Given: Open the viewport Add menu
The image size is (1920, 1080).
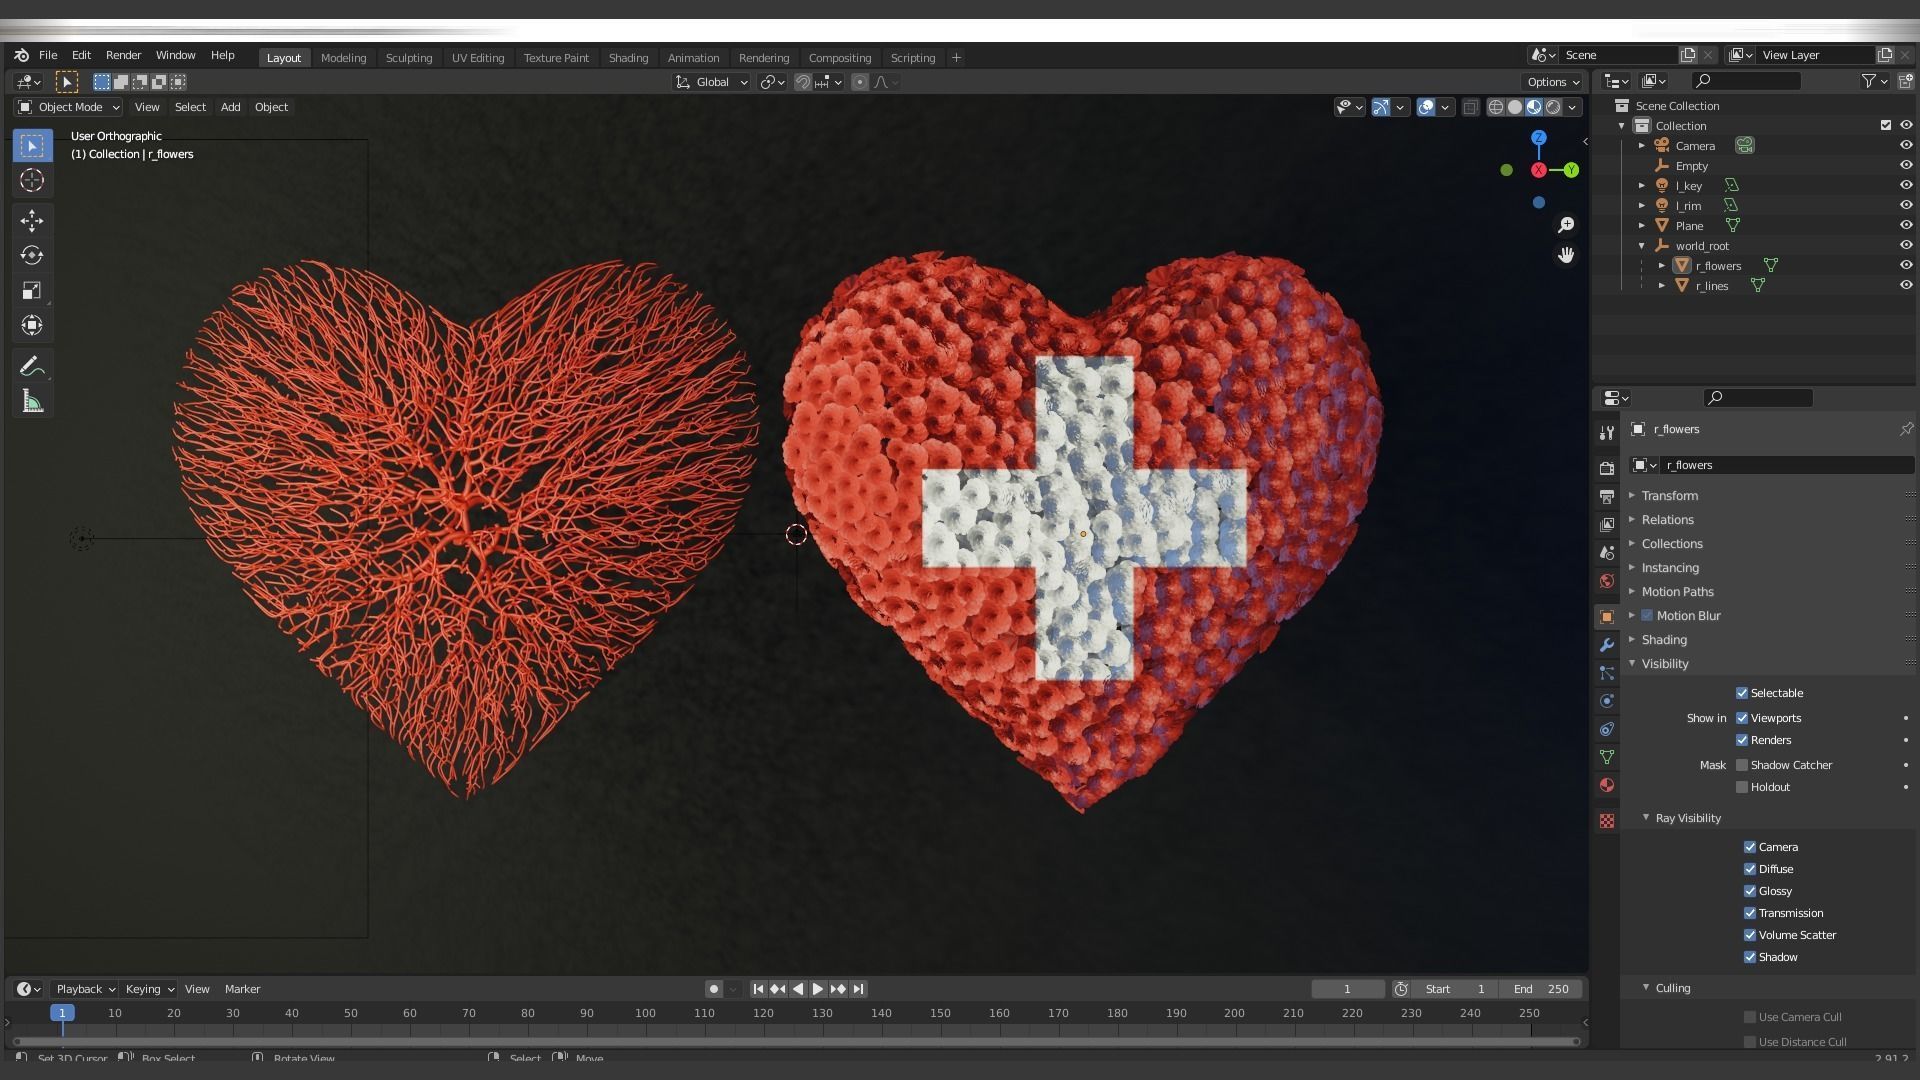Looking at the screenshot, I should point(230,107).
